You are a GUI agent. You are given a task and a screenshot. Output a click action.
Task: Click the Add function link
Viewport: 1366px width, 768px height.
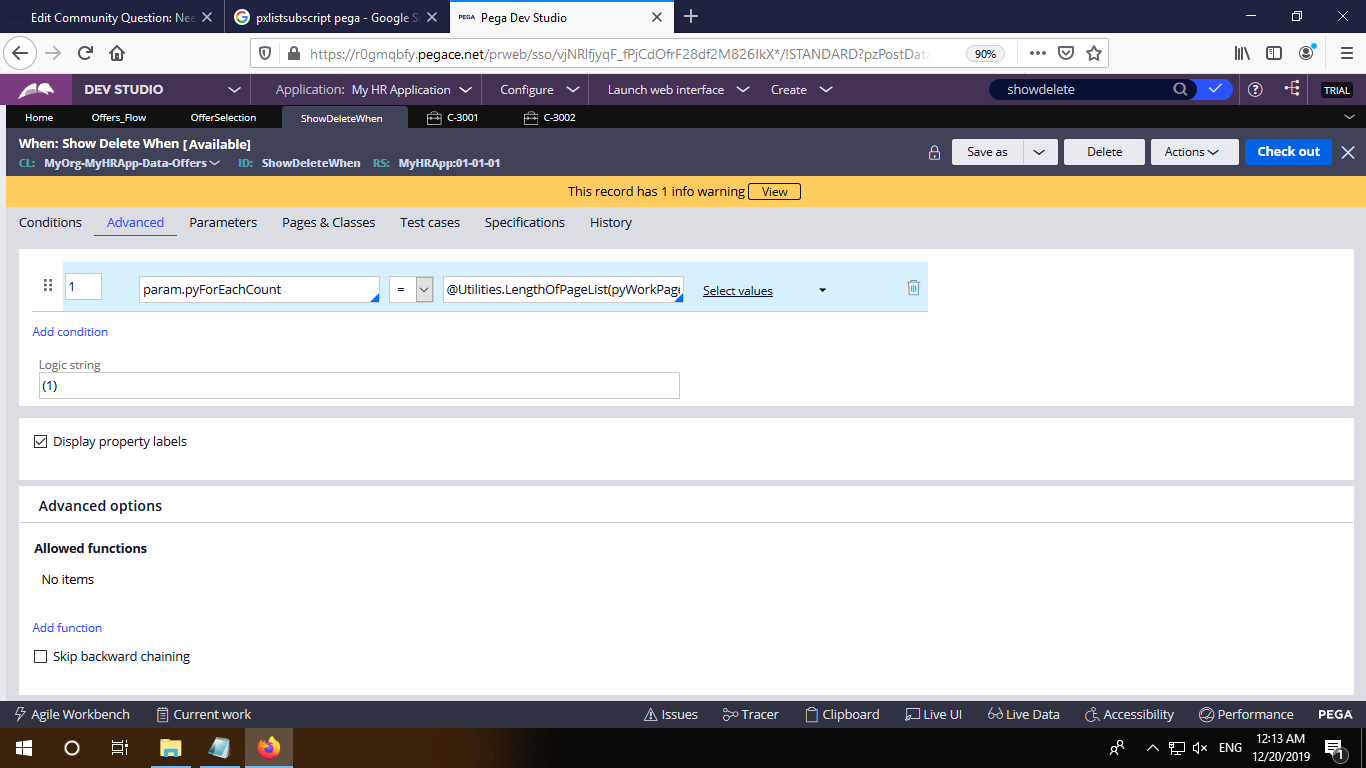click(x=67, y=628)
